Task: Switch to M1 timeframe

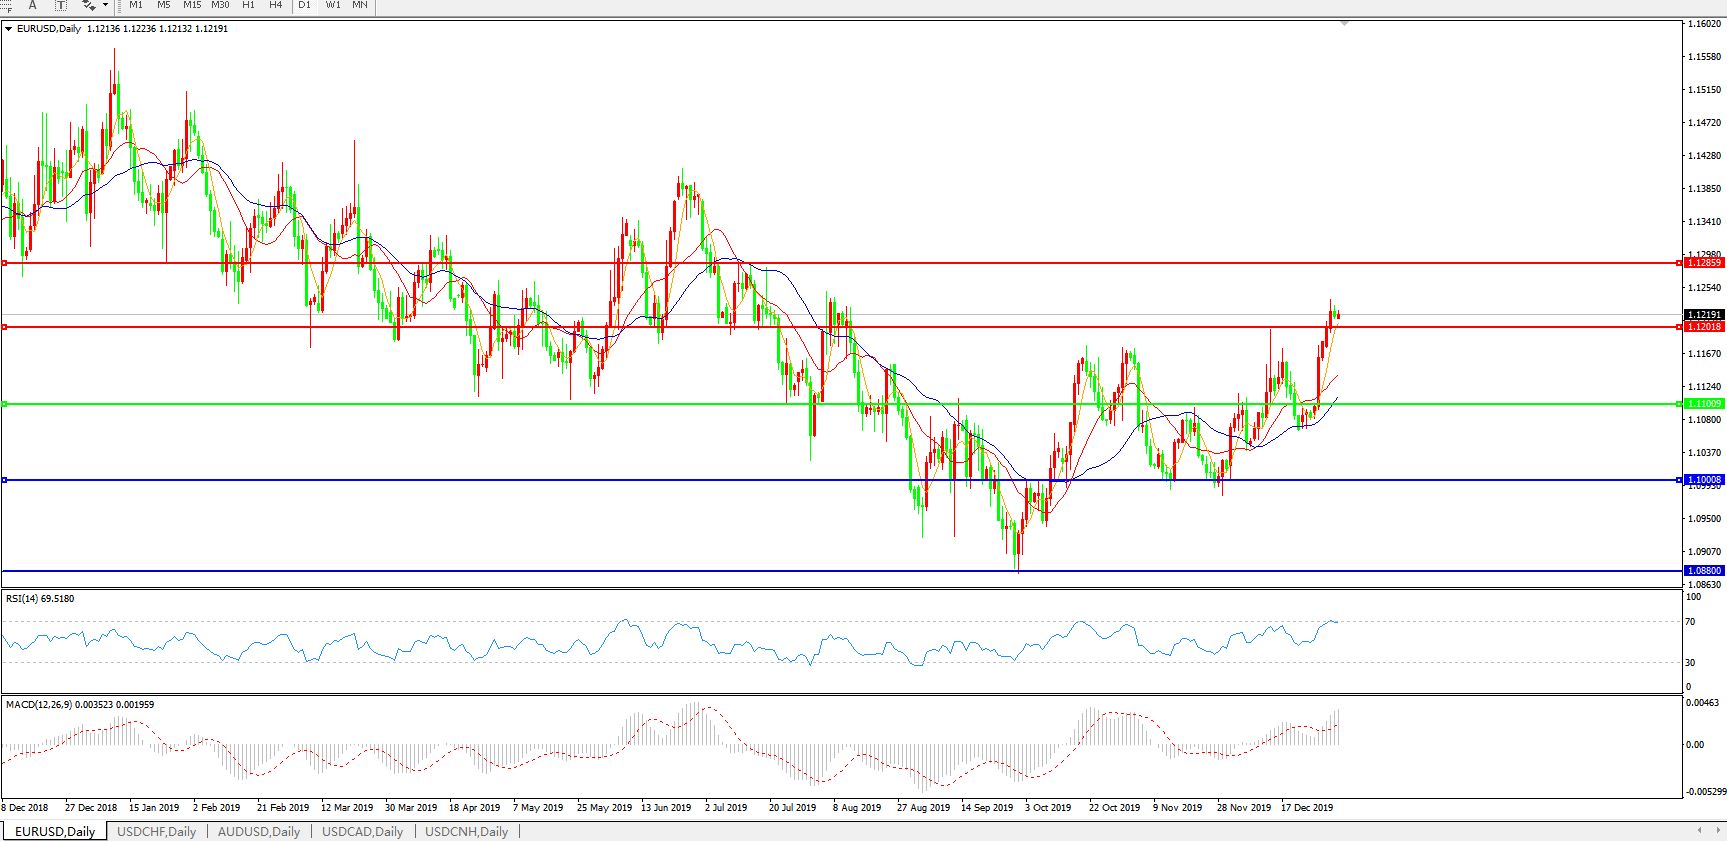Action: (x=136, y=5)
